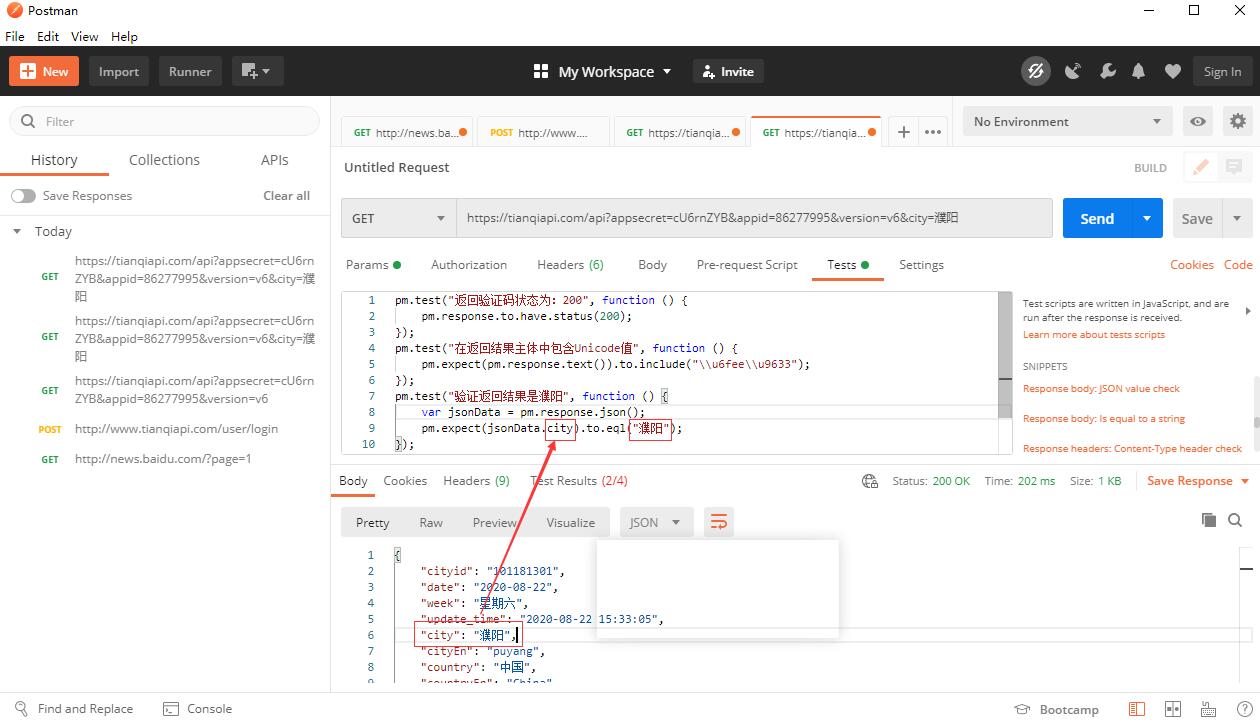1260x725 pixels.
Task: Switch to the Visualize response view
Action: click(x=570, y=522)
